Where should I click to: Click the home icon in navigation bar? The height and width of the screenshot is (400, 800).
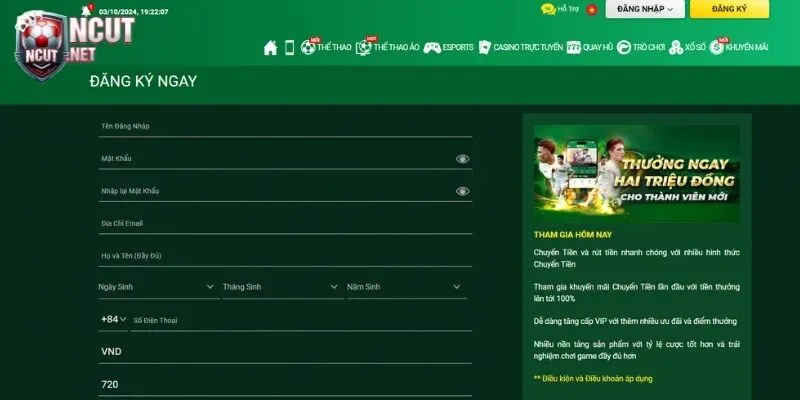[x=270, y=47]
